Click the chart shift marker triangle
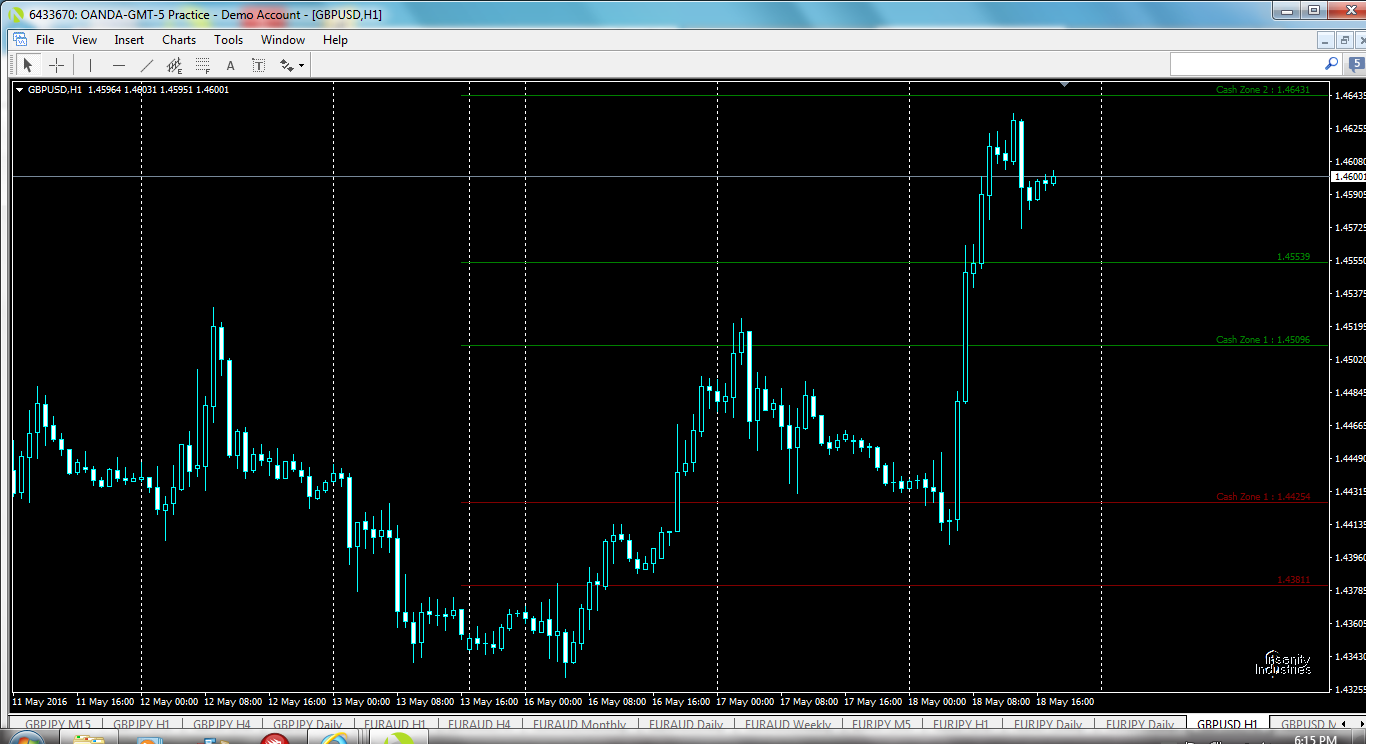The width and height of the screenshot is (1382, 744). coord(1064,85)
